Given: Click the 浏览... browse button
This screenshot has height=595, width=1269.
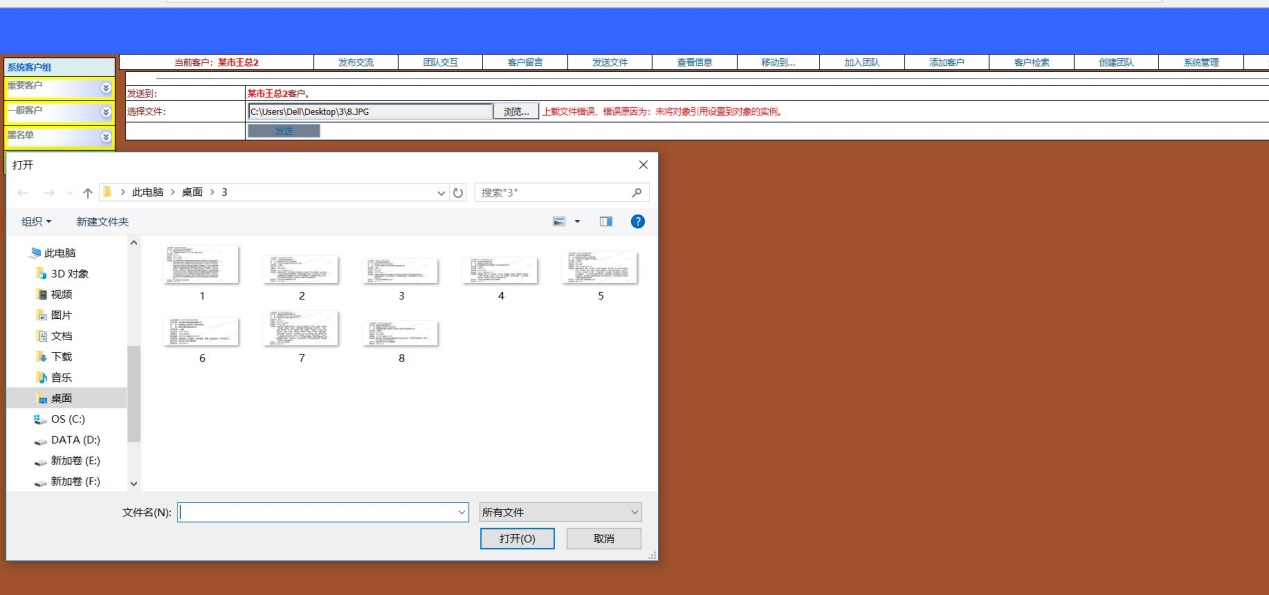Looking at the screenshot, I should pos(516,112).
